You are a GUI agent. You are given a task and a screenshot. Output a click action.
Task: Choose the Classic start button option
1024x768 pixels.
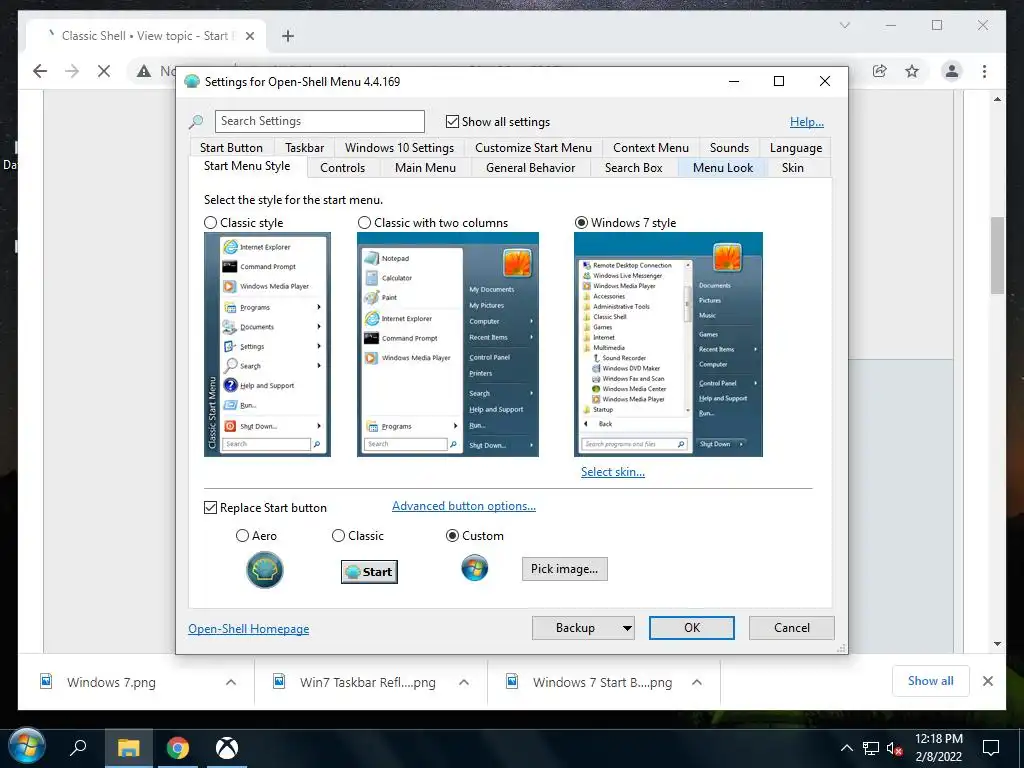[x=338, y=536]
